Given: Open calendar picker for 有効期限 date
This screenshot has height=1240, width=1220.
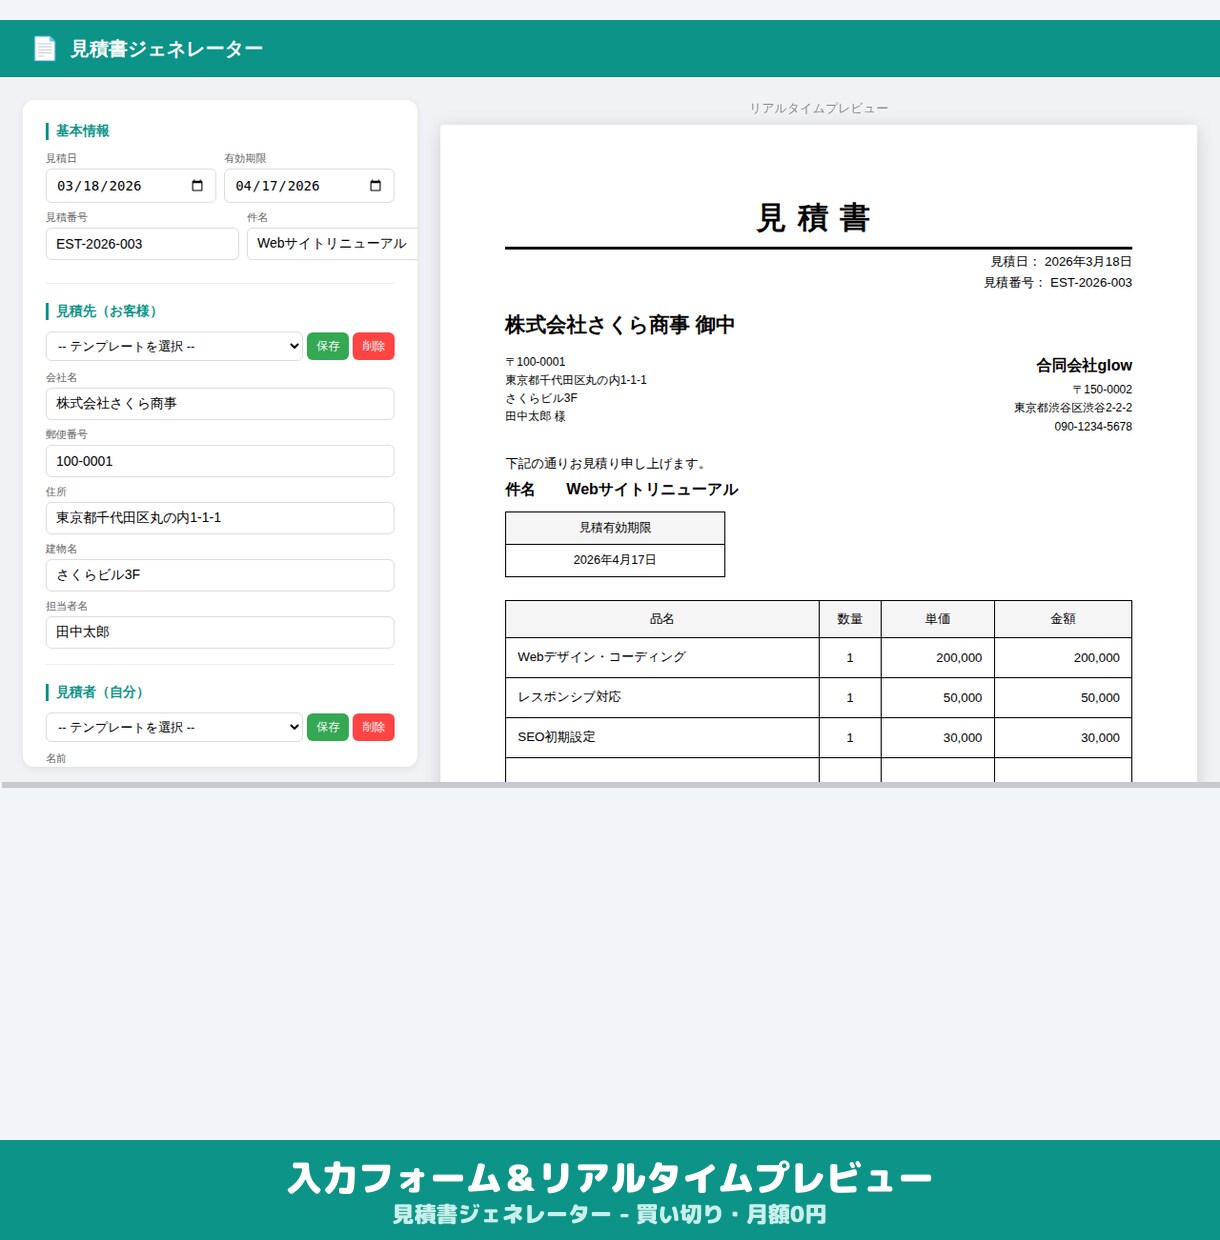Looking at the screenshot, I should tap(376, 186).
